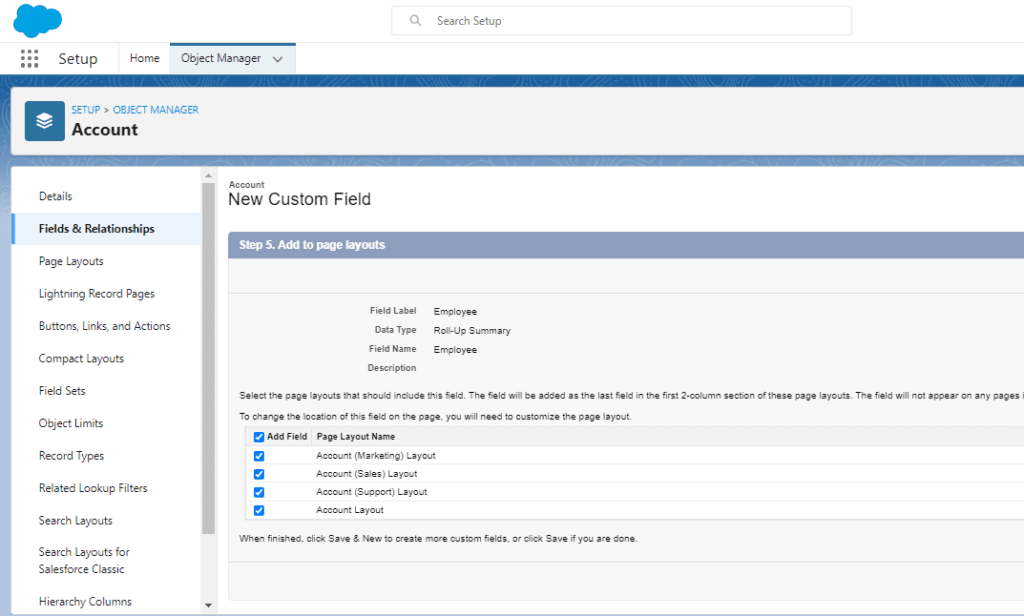Select Lightning Record Pages sidebar item
Image resolution: width=1024 pixels, height=616 pixels.
tap(97, 294)
